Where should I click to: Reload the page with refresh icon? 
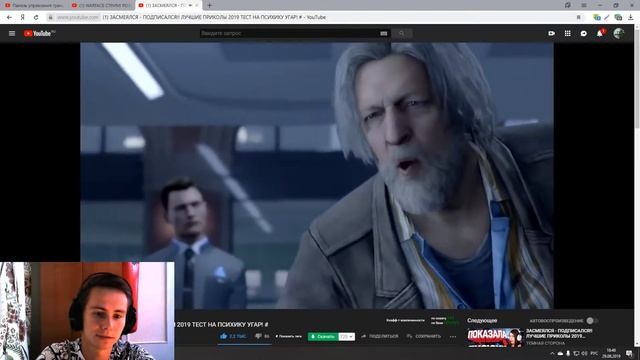point(36,17)
